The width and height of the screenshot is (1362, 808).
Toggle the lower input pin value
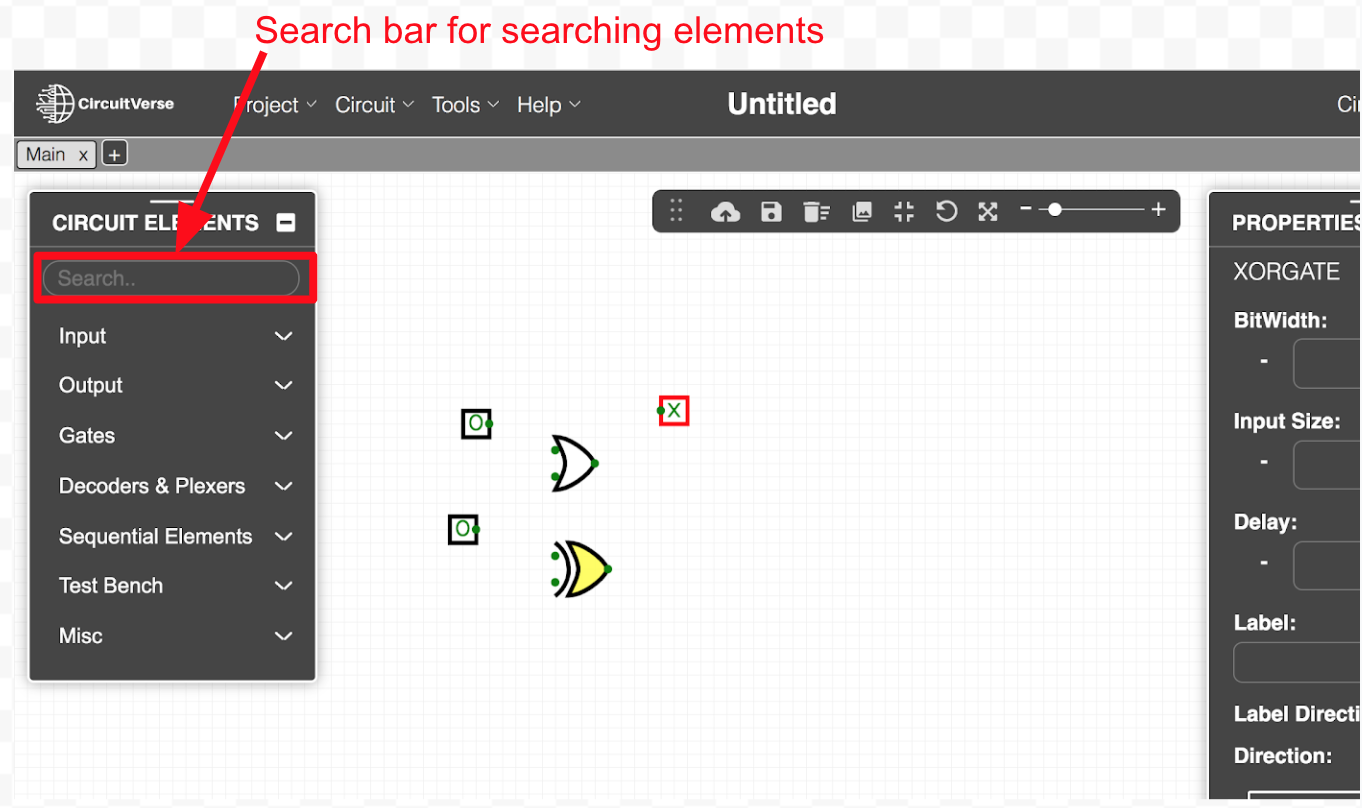coord(461,529)
